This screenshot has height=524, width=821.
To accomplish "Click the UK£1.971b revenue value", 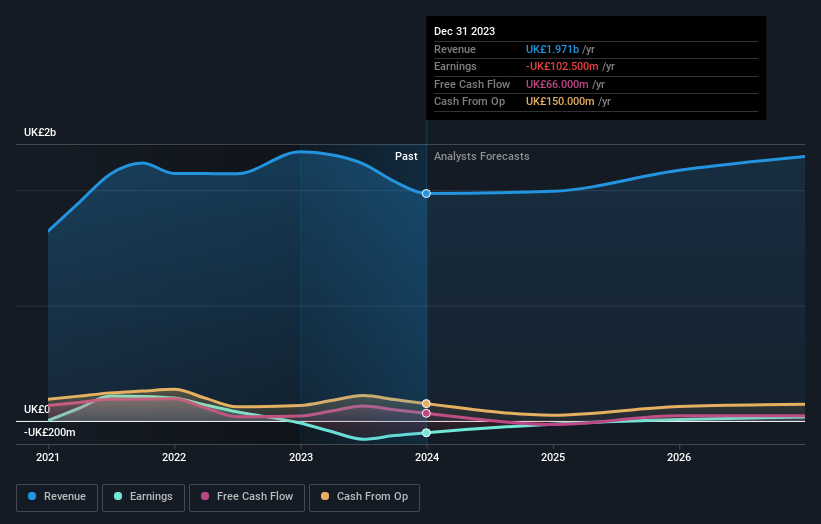I will click(x=552, y=49).
